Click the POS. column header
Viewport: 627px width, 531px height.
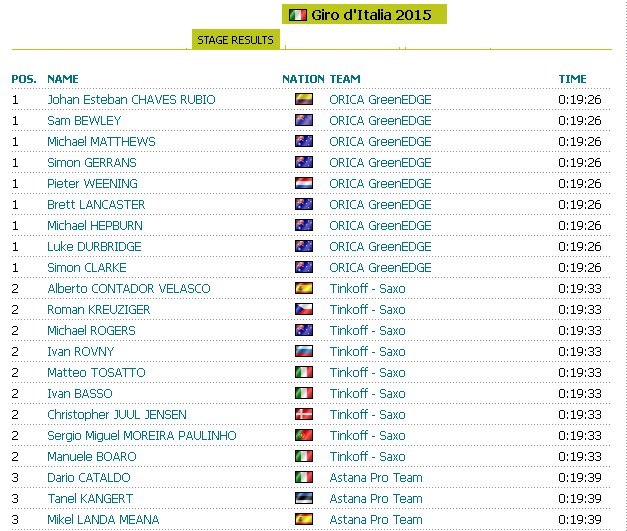pyautogui.click(x=24, y=79)
